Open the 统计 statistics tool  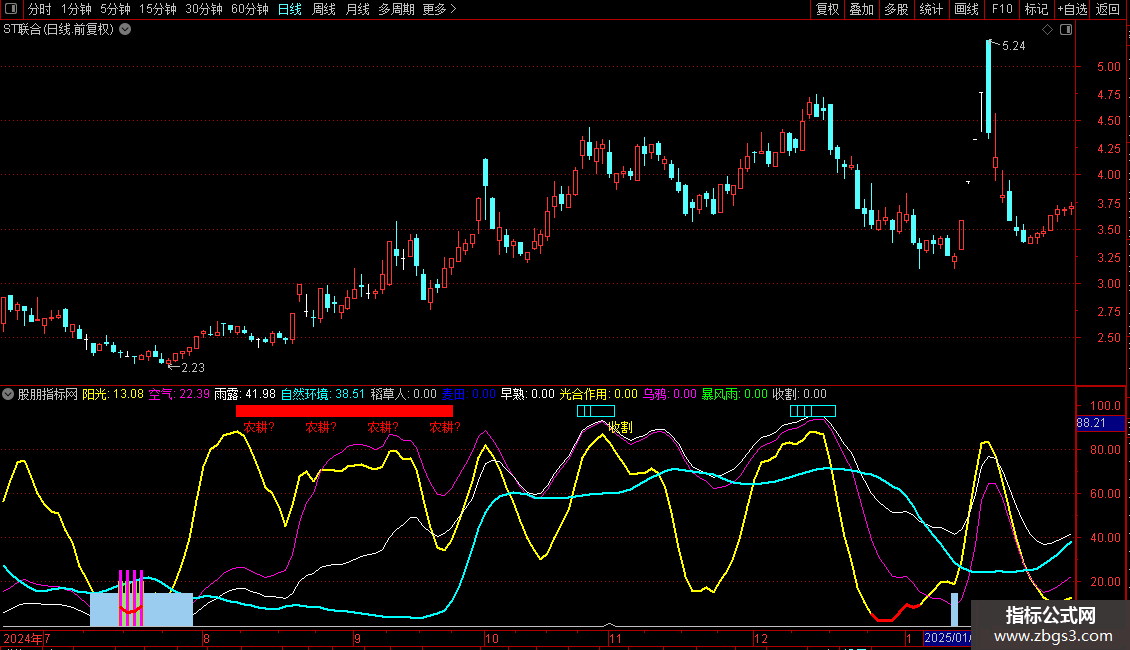(x=931, y=9)
